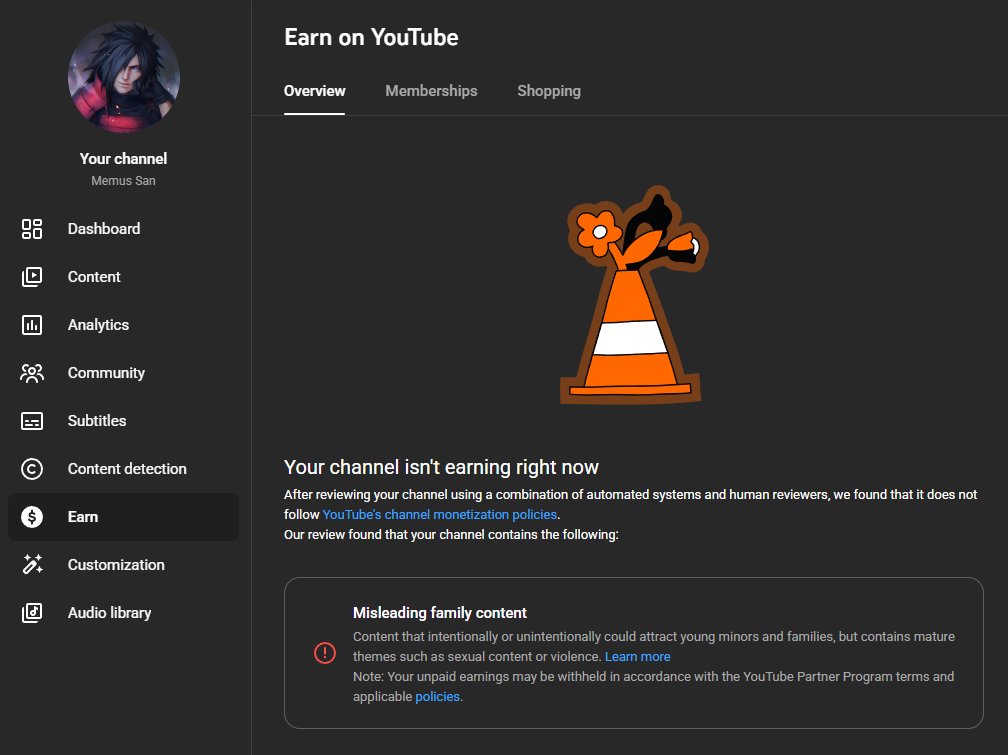
Task: Click the Learn more link
Action: click(x=638, y=657)
